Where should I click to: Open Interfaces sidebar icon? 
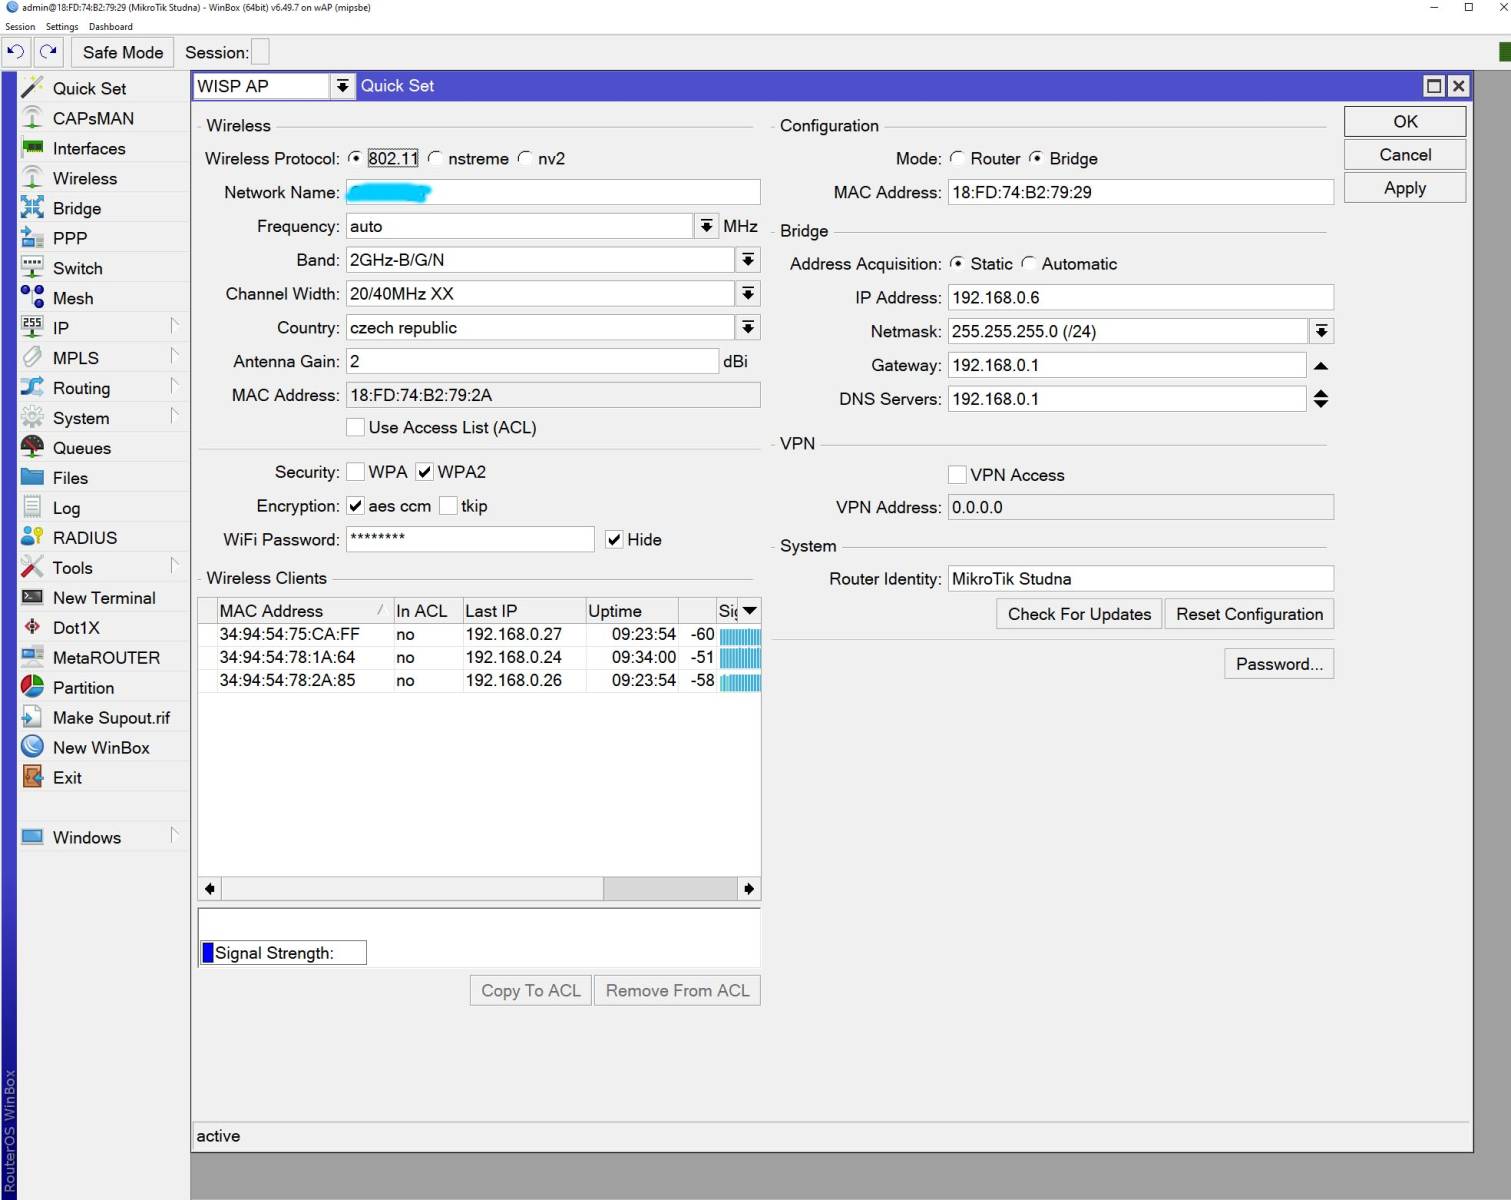(x=32, y=148)
